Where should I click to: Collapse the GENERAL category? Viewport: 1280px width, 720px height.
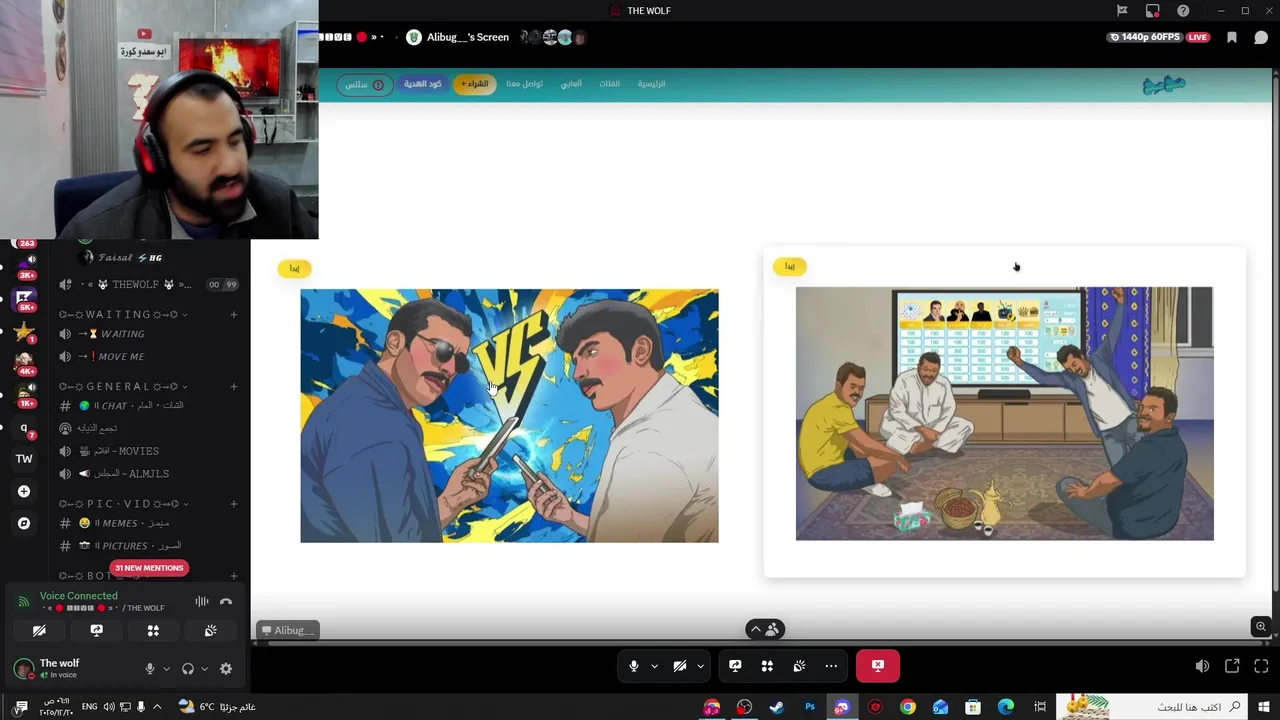point(123,386)
